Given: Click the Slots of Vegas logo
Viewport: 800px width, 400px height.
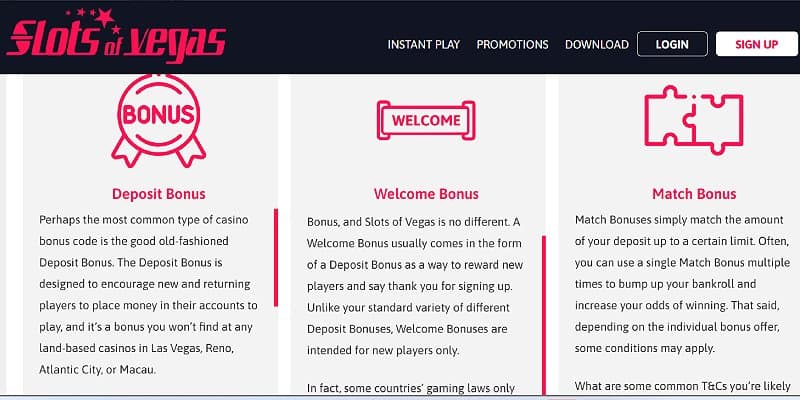Looking at the screenshot, I should [114, 37].
